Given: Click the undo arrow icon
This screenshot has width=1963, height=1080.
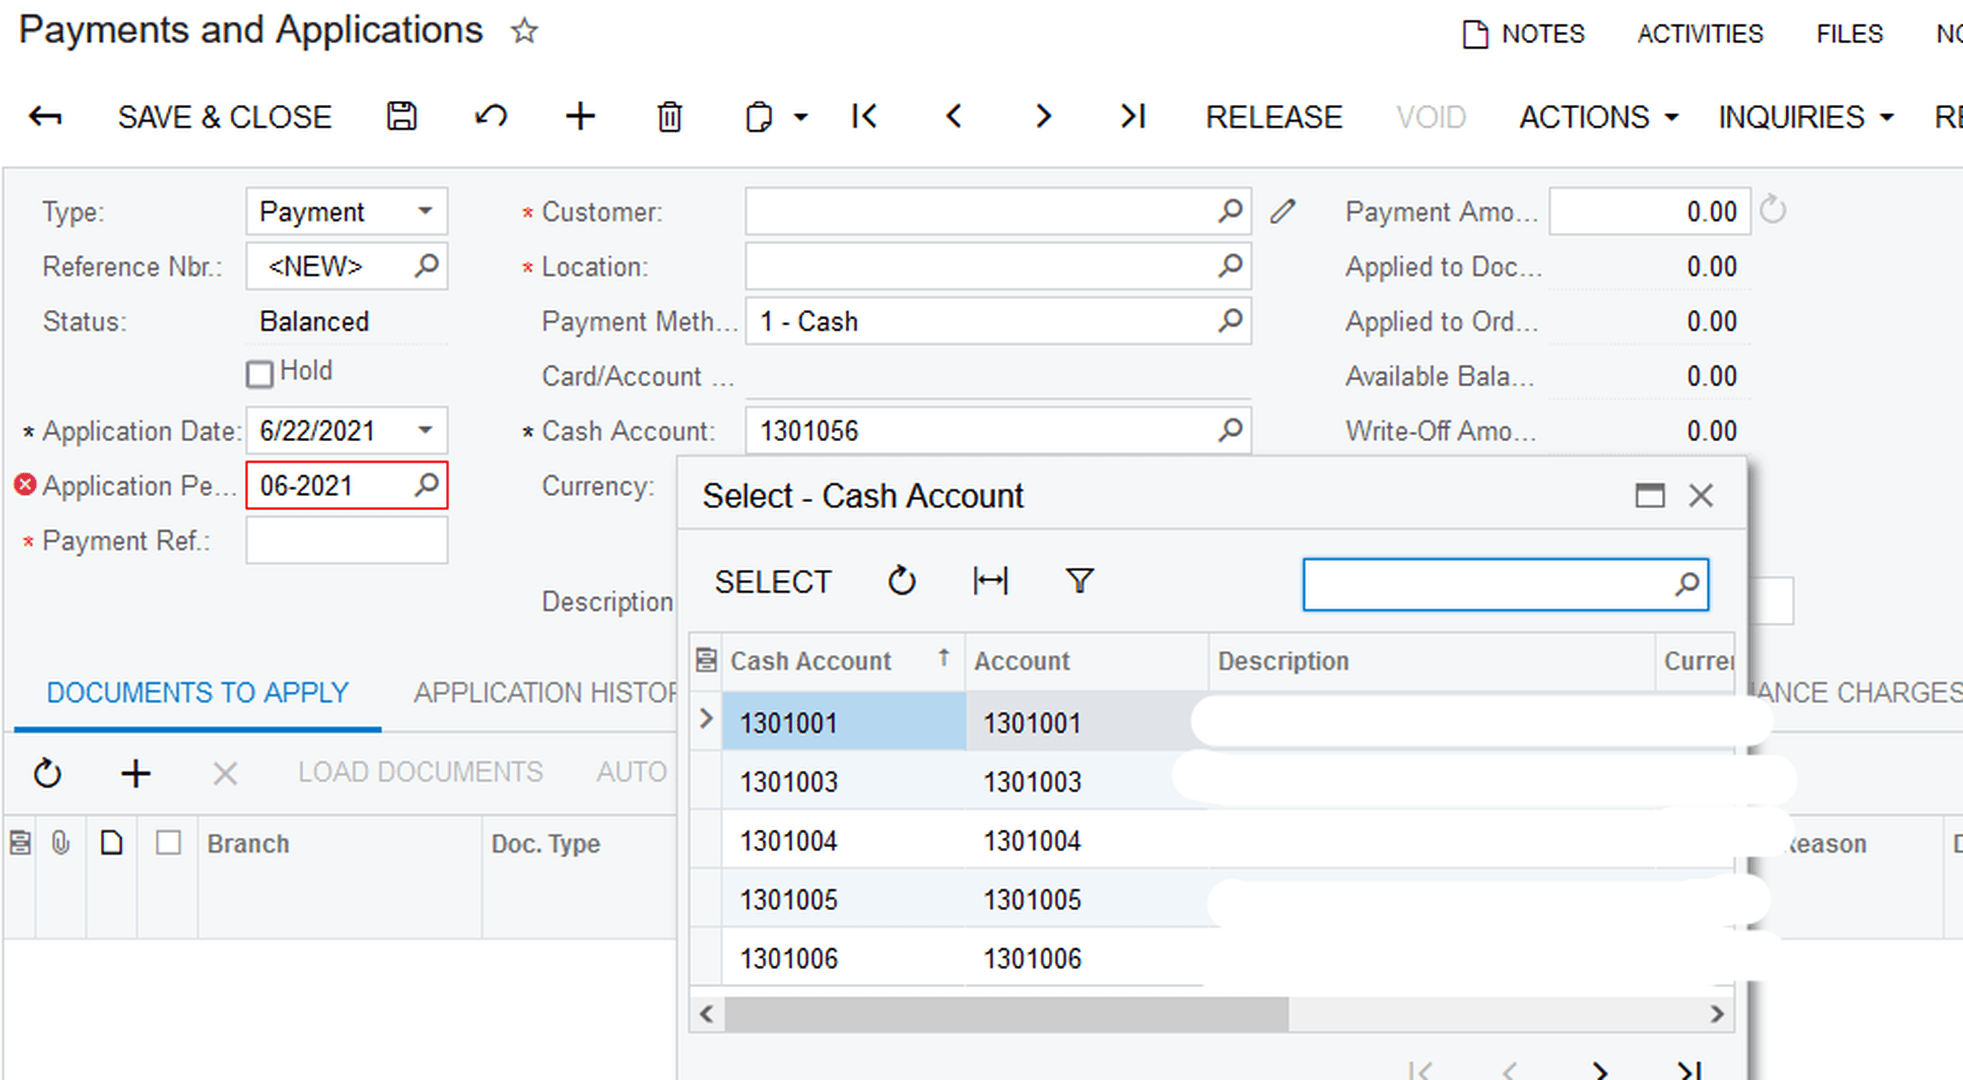Looking at the screenshot, I should (x=490, y=116).
